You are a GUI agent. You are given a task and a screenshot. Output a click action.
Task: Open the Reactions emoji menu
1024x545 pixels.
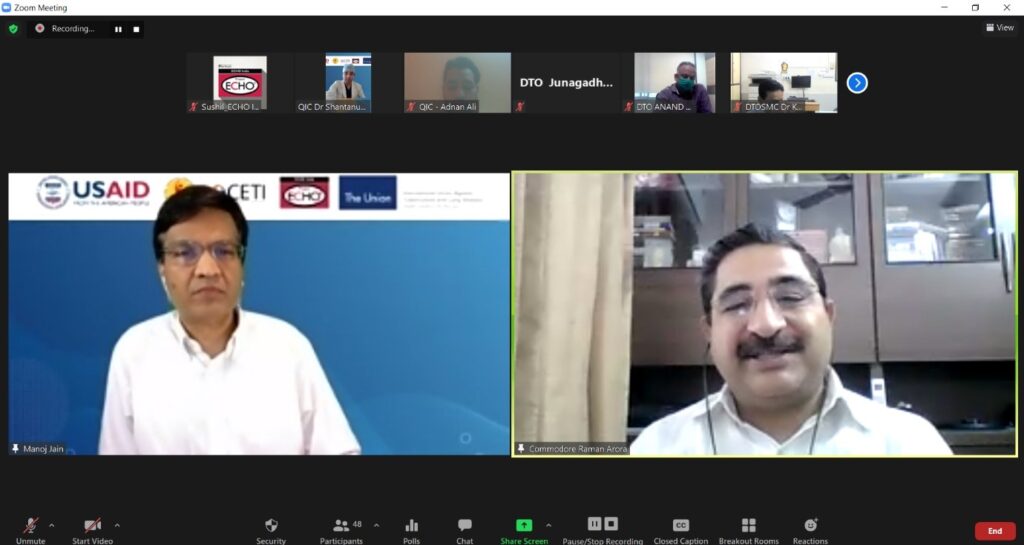click(x=810, y=529)
